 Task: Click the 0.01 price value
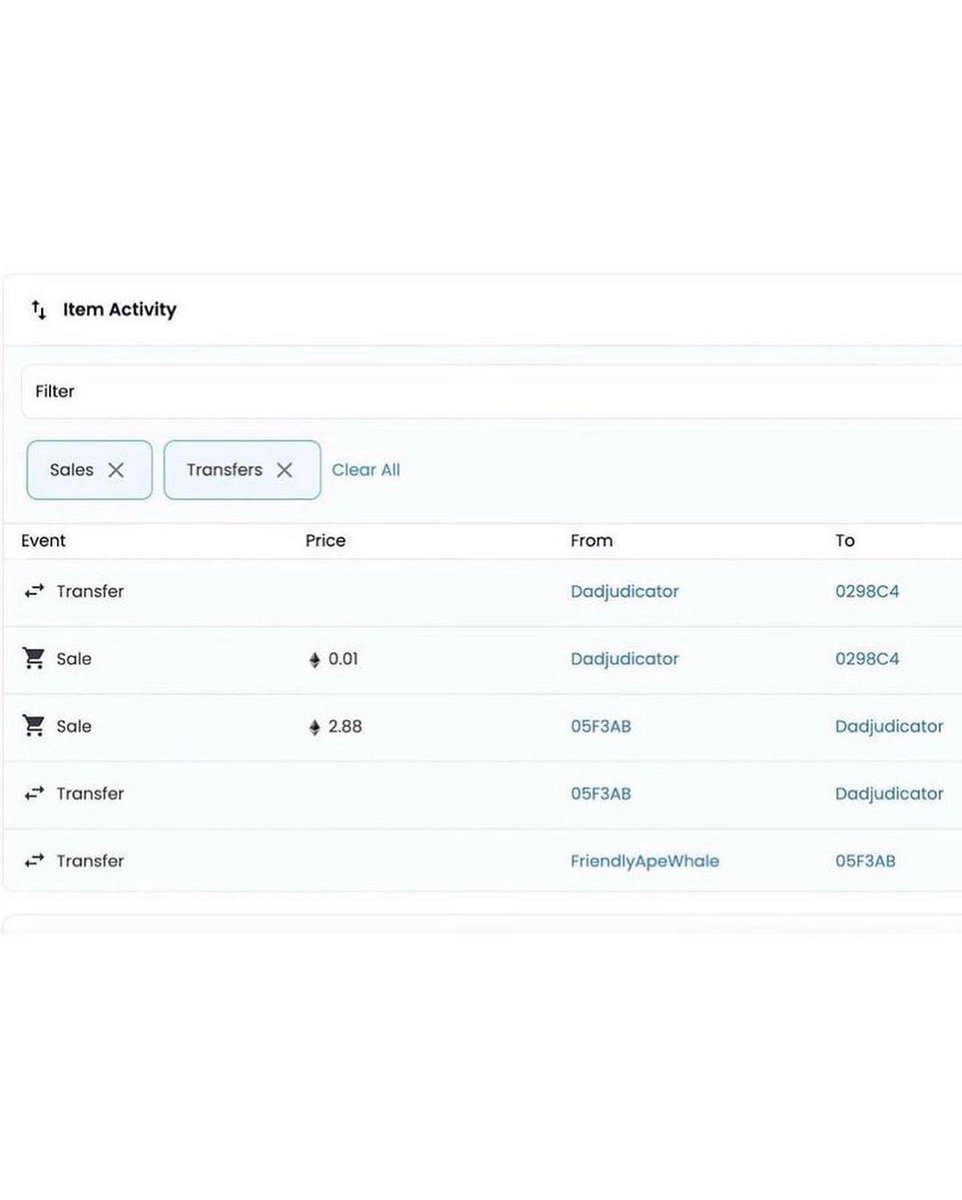(343, 659)
